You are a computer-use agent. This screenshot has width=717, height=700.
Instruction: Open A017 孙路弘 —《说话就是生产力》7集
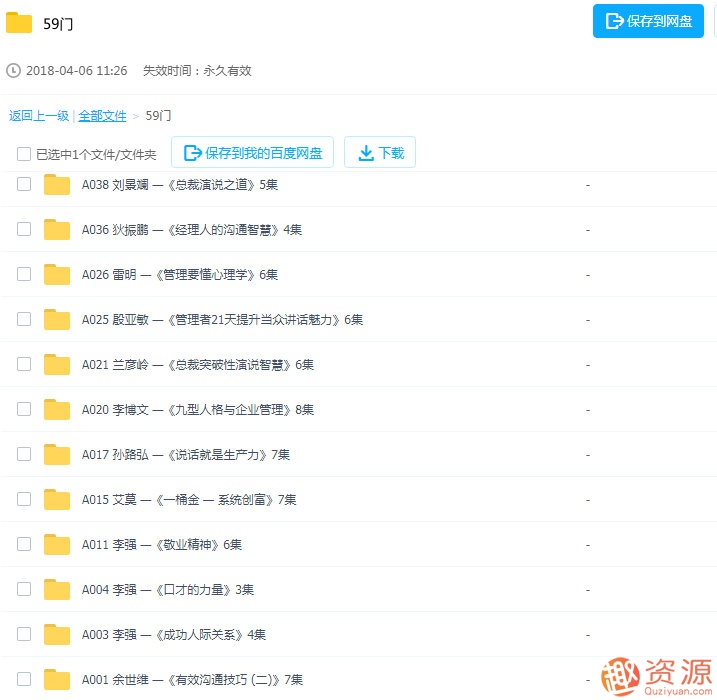[x=186, y=454]
